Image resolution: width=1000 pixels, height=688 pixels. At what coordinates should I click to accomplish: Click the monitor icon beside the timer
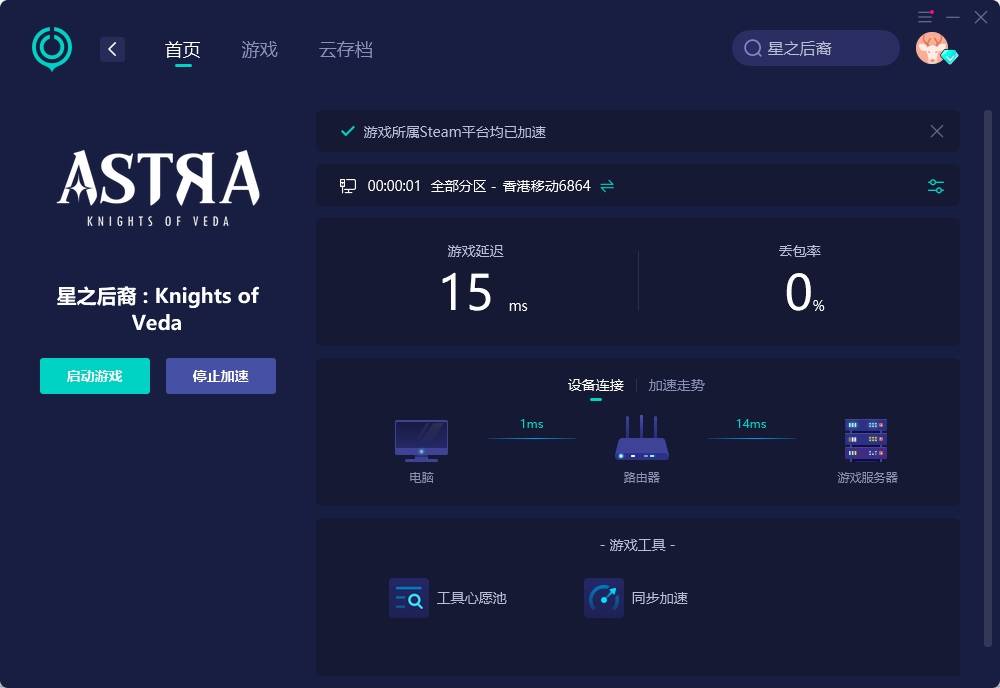coord(348,186)
